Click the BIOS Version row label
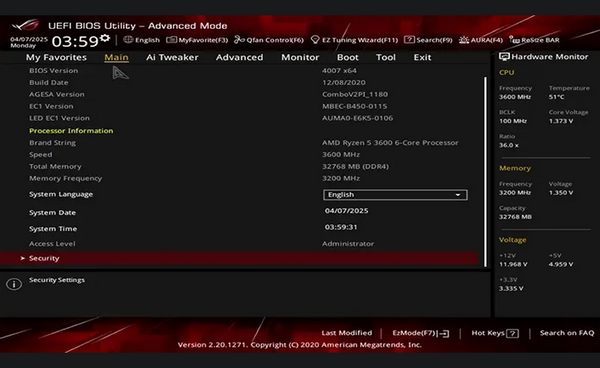 [54, 71]
